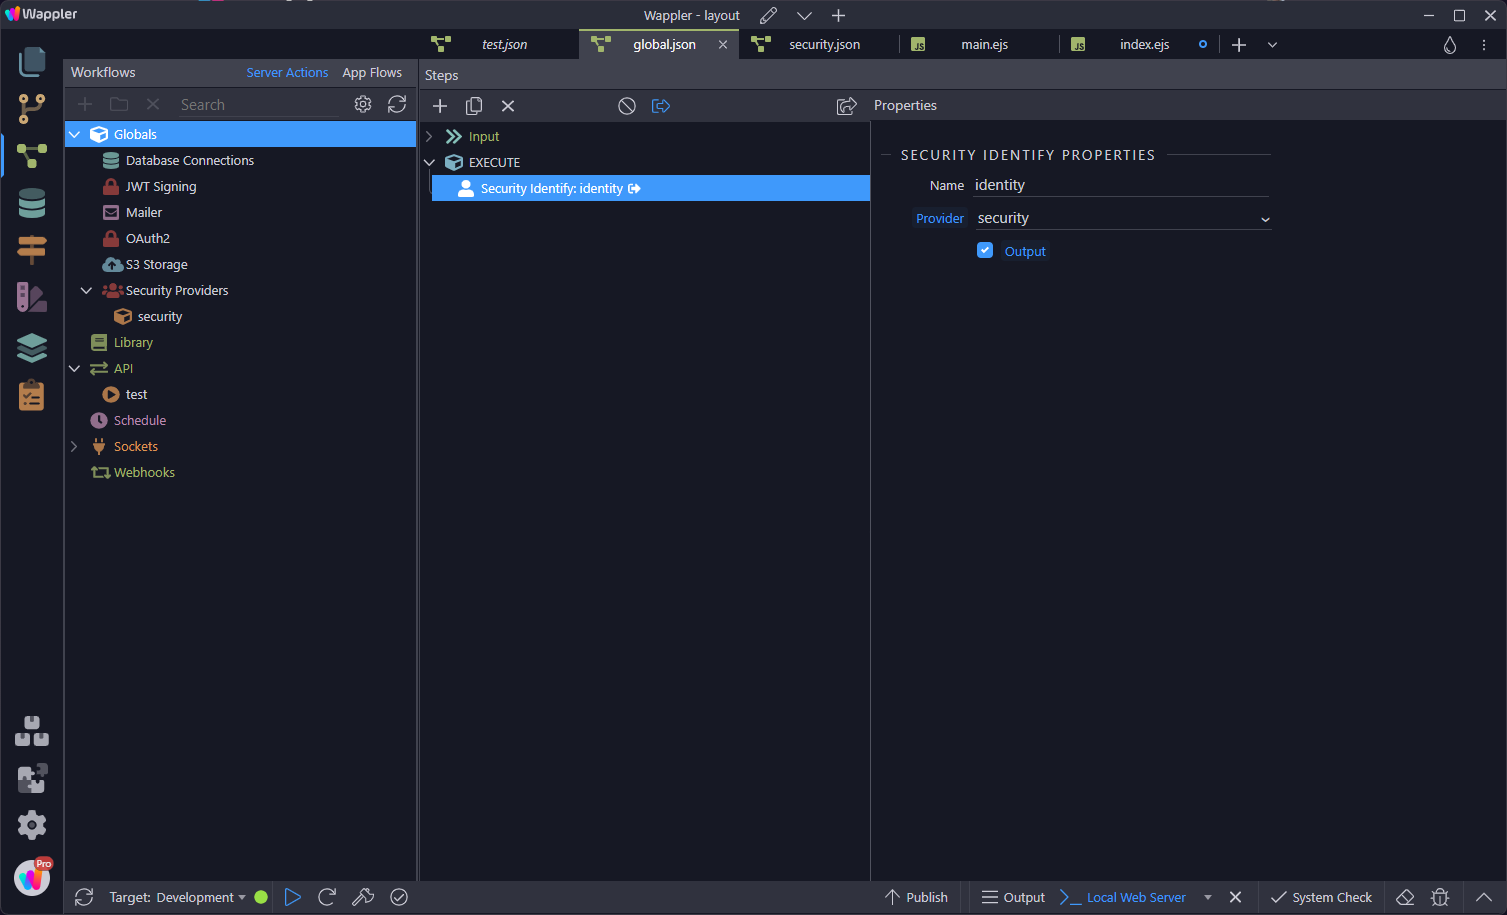
Task: Open the layers stack sidebar icon
Action: [x=32, y=347]
